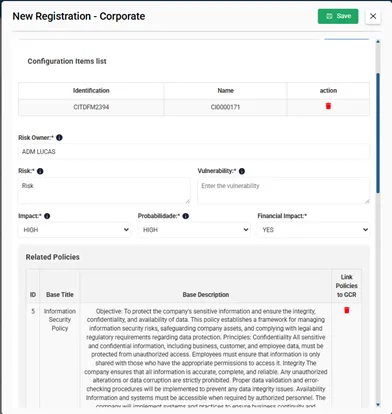Image resolution: width=392 pixels, height=414 pixels.
Task: Show info tooltip for Vulnerability
Action: (x=242, y=171)
